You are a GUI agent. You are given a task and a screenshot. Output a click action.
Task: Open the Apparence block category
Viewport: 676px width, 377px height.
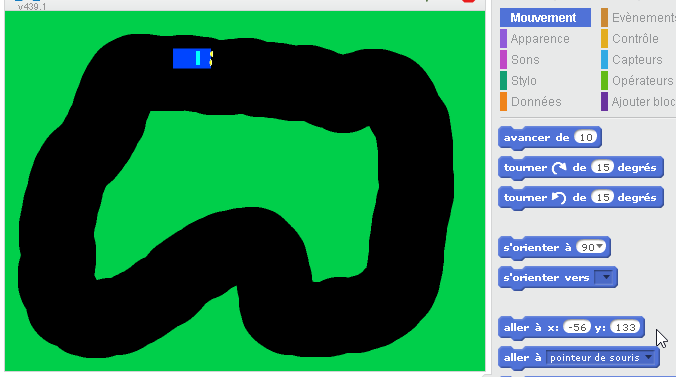pos(540,39)
